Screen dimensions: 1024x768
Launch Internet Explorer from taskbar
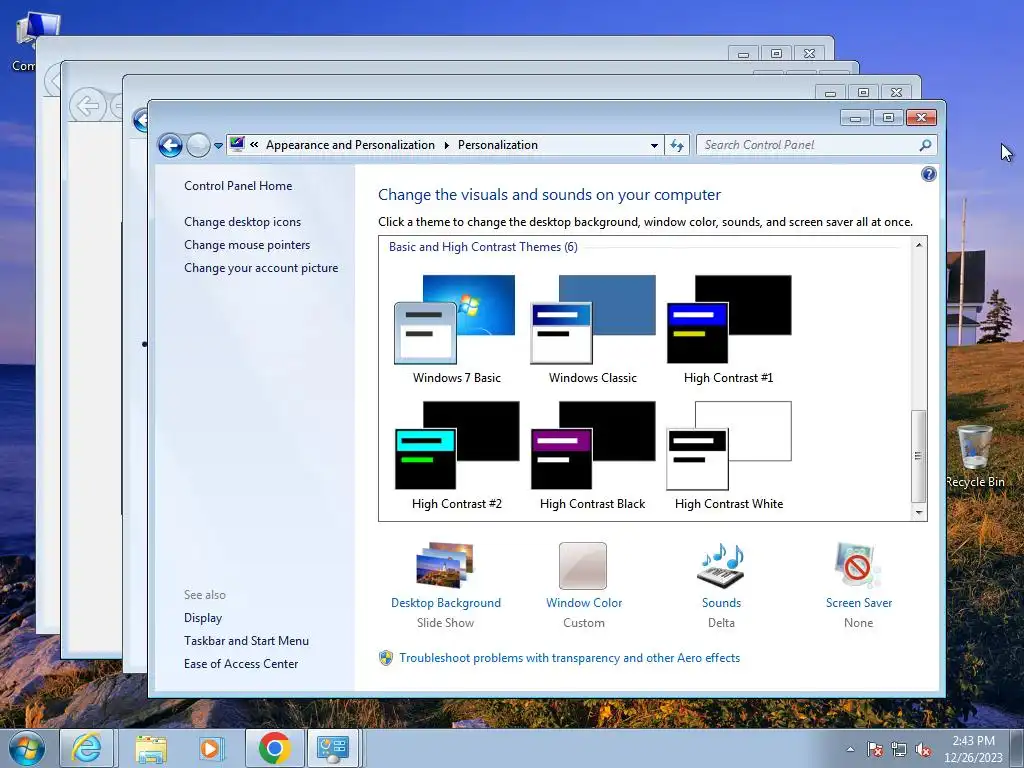point(87,748)
